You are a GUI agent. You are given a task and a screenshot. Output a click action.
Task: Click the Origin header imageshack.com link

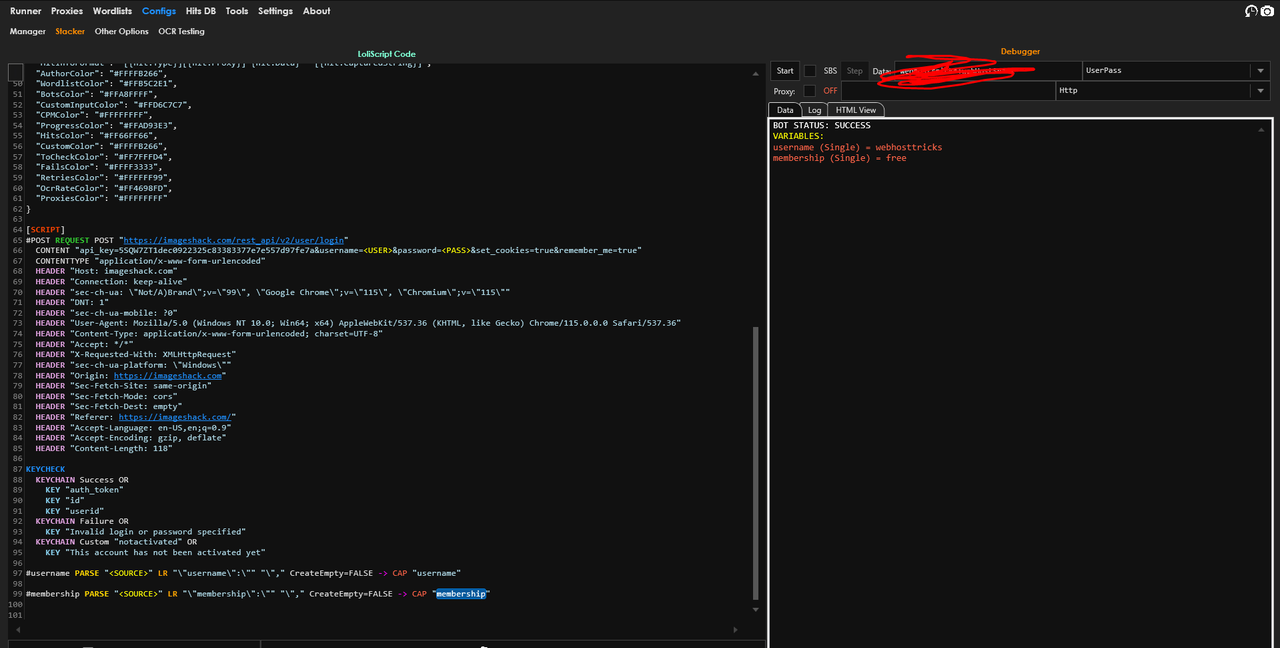(x=168, y=375)
